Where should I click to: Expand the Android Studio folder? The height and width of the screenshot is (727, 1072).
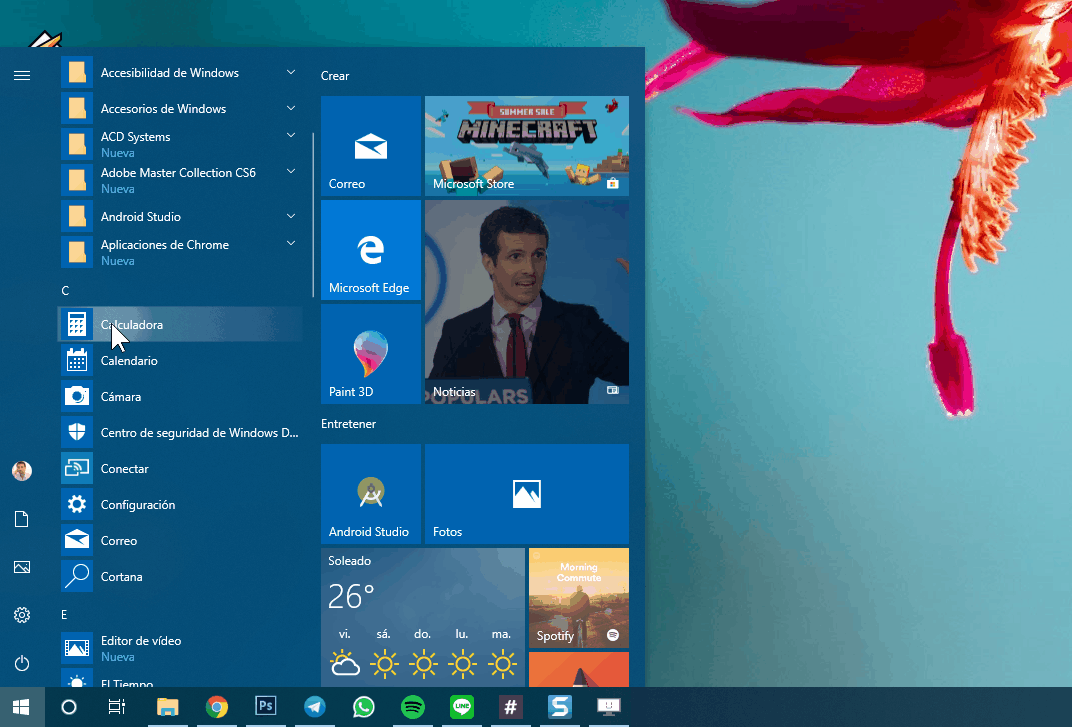tap(180, 216)
